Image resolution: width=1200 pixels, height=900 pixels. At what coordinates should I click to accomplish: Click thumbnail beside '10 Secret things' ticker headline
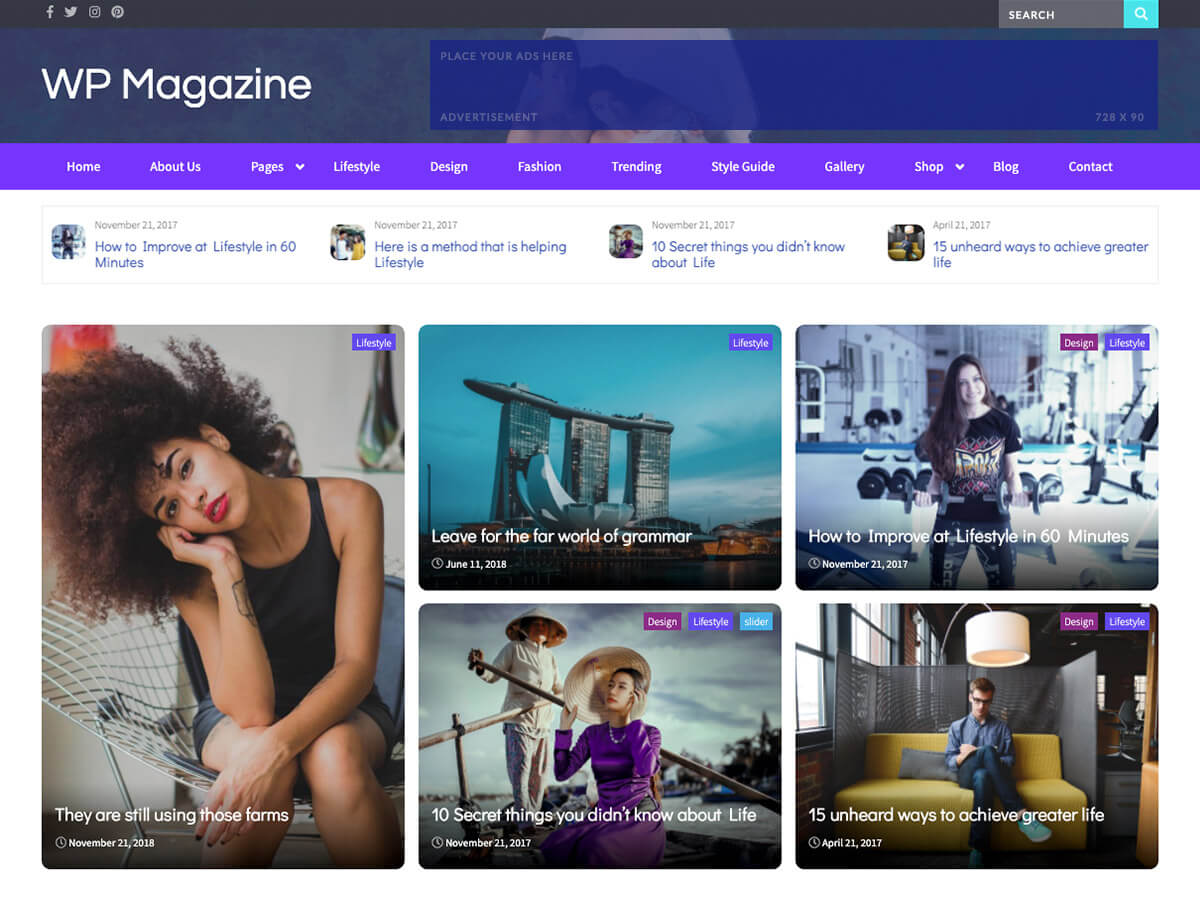(x=626, y=242)
